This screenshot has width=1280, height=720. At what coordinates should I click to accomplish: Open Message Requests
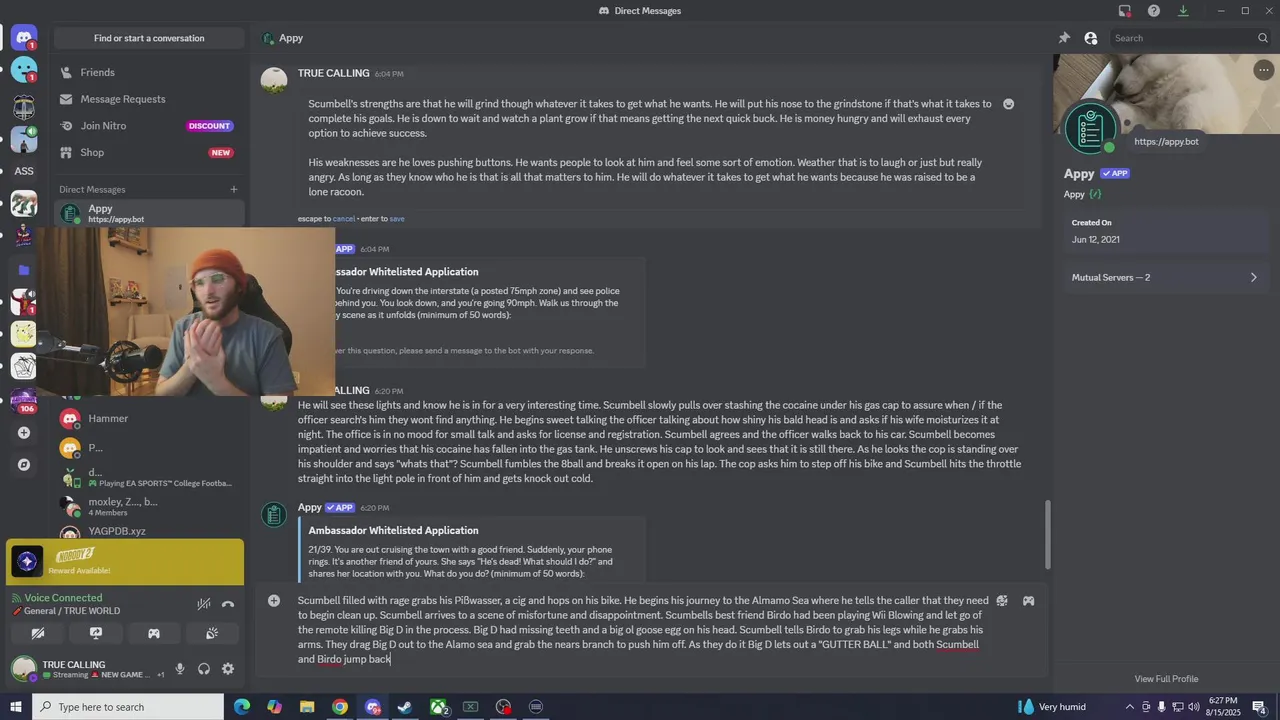(149, 99)
